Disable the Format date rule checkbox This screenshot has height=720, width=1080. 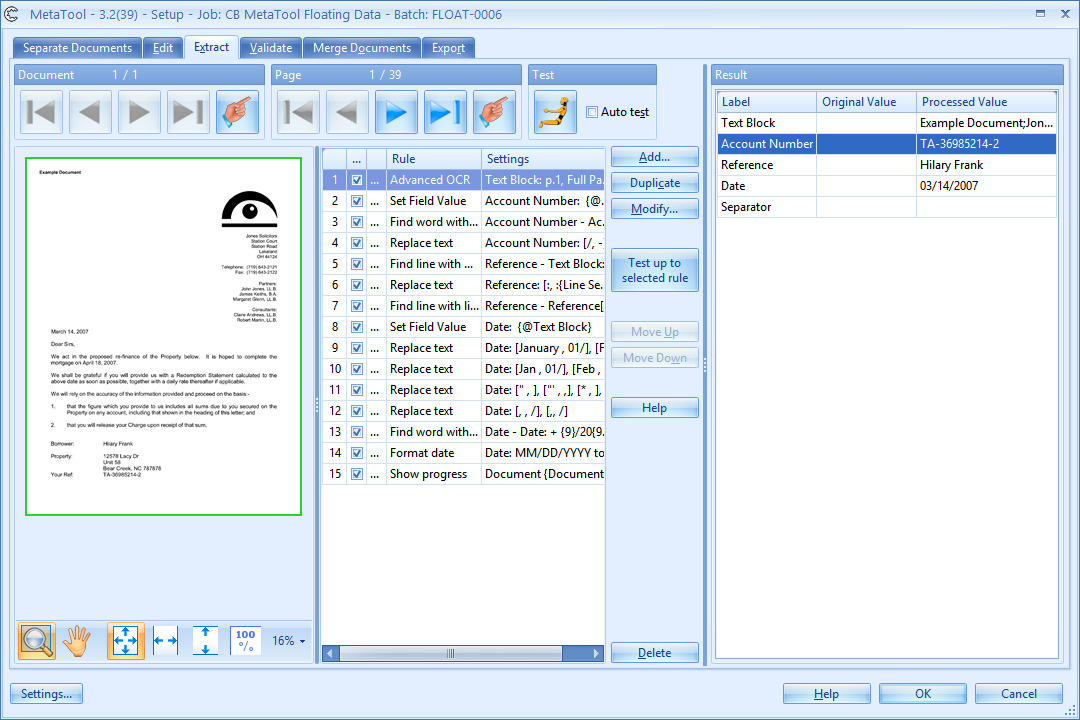pos(357,453)
